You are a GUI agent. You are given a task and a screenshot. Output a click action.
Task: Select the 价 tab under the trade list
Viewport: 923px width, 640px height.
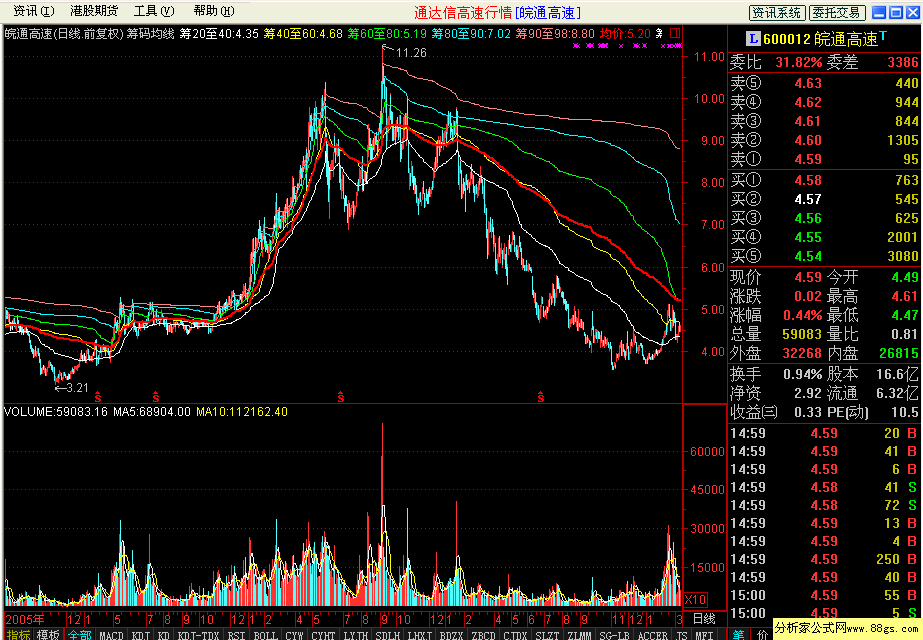762,634
